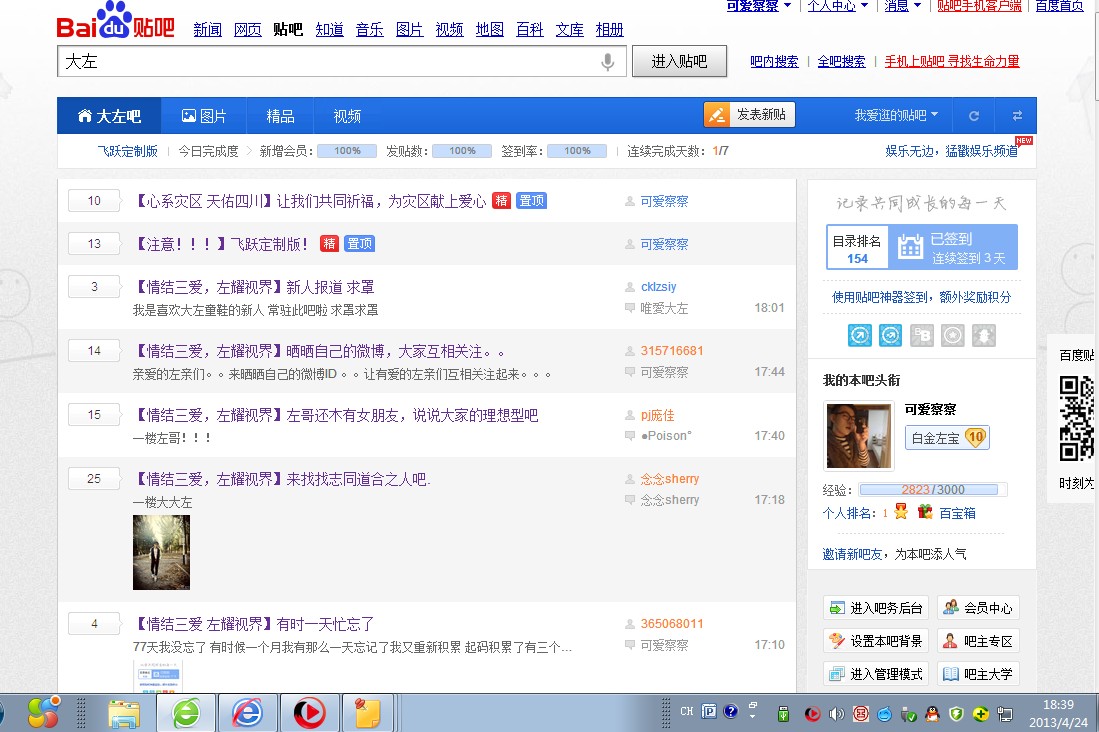Click the 吧主大学 button
Screen dimensions: 1099x732
click(x=978, y=674)
